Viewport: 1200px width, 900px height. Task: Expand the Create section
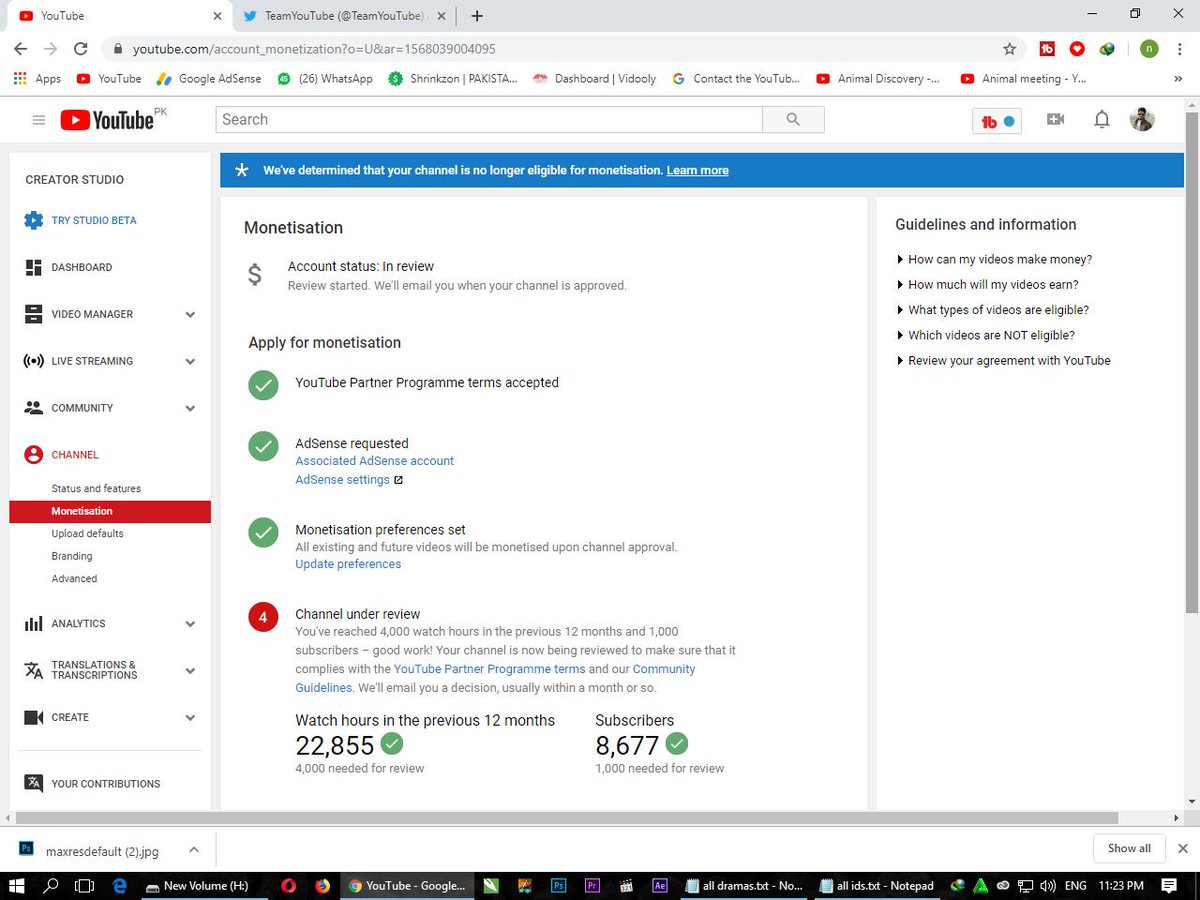[x=190, y=718]
